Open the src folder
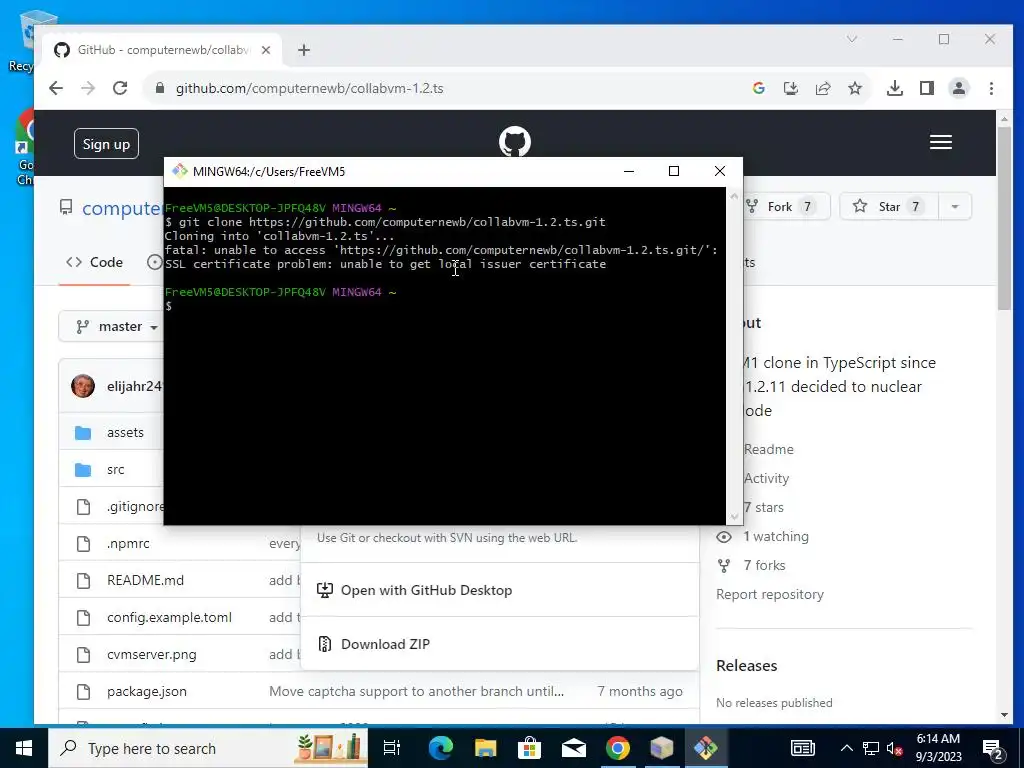Screen dimensions: 1024x768 [116, 470]
